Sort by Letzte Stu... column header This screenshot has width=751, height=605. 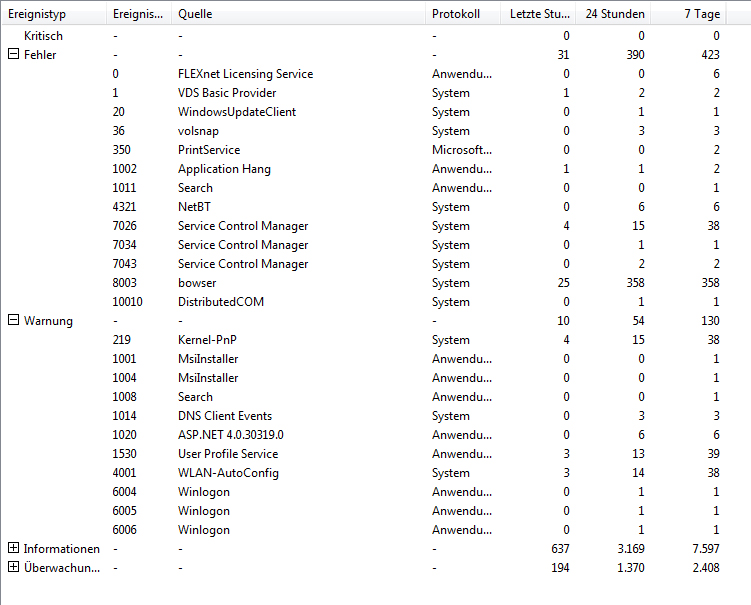point(538,14)
